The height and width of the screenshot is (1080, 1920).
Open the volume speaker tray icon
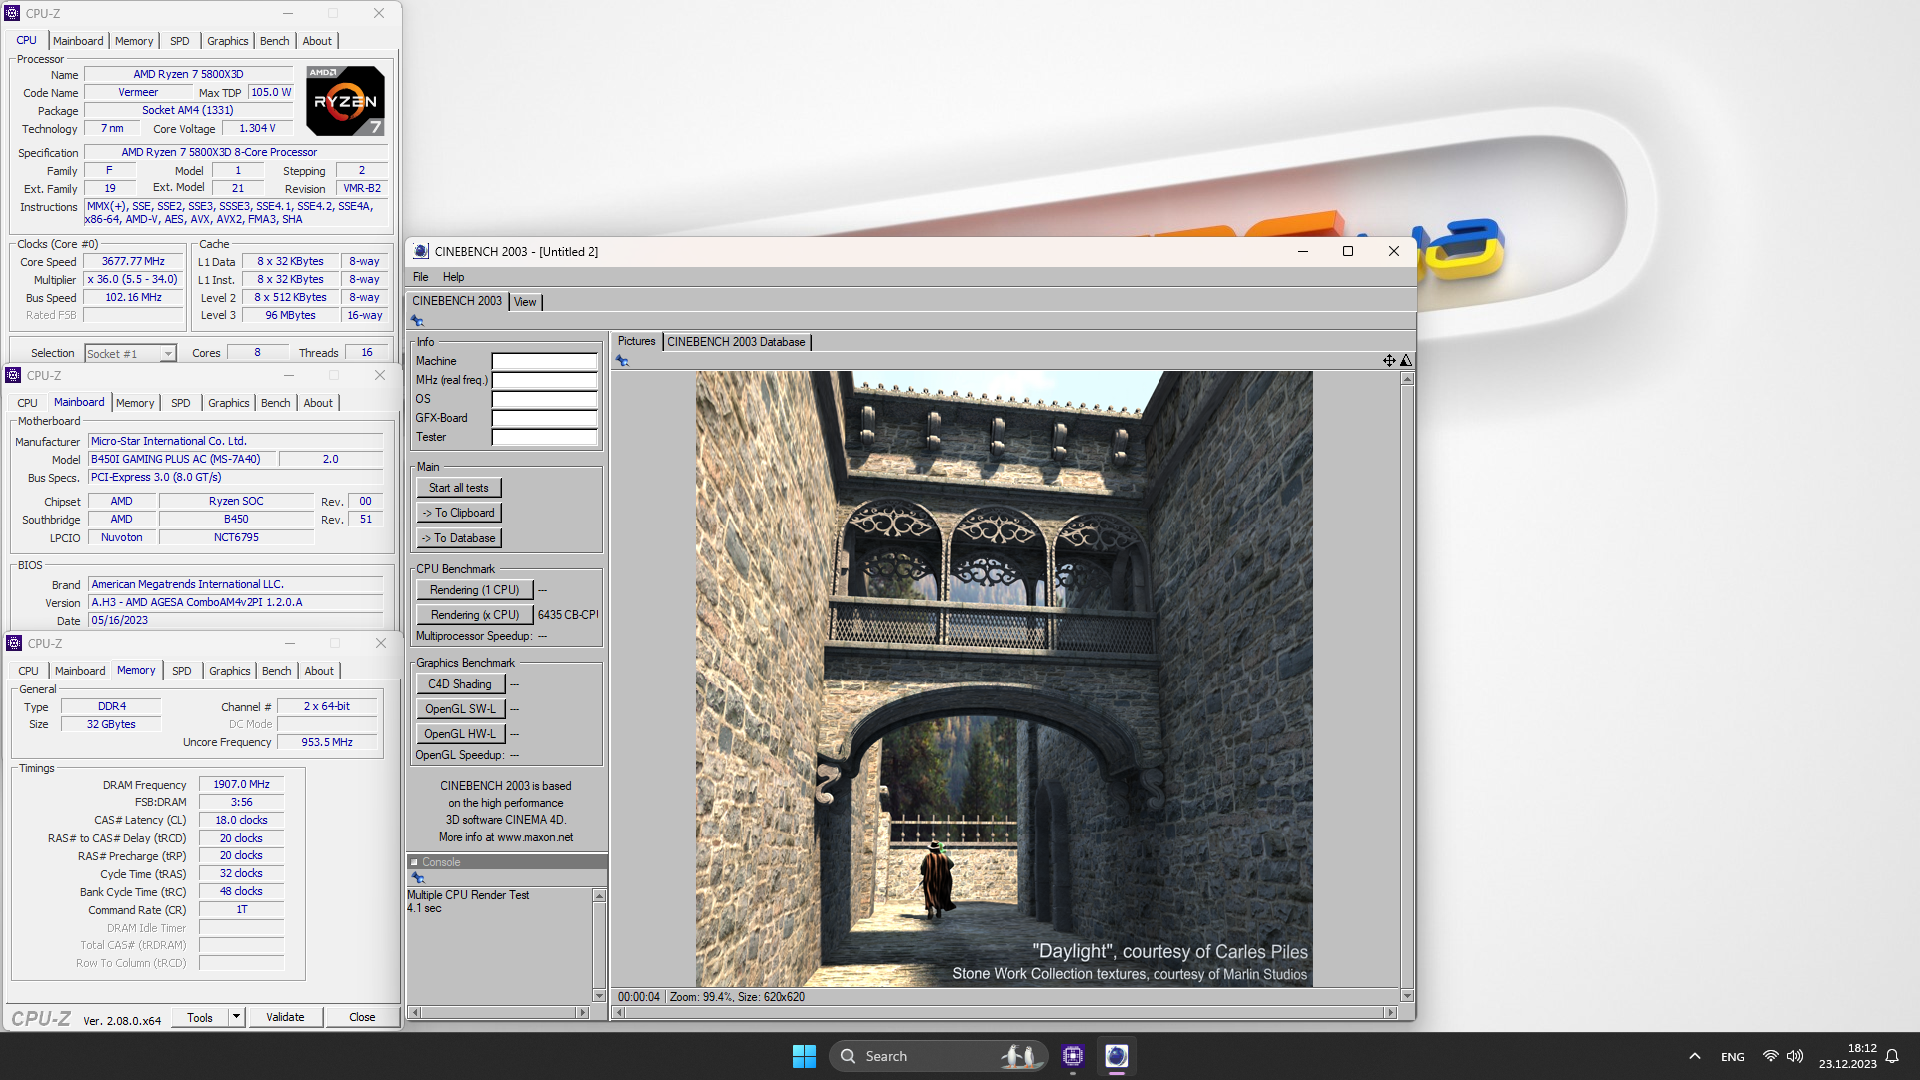[1795, 1056]
